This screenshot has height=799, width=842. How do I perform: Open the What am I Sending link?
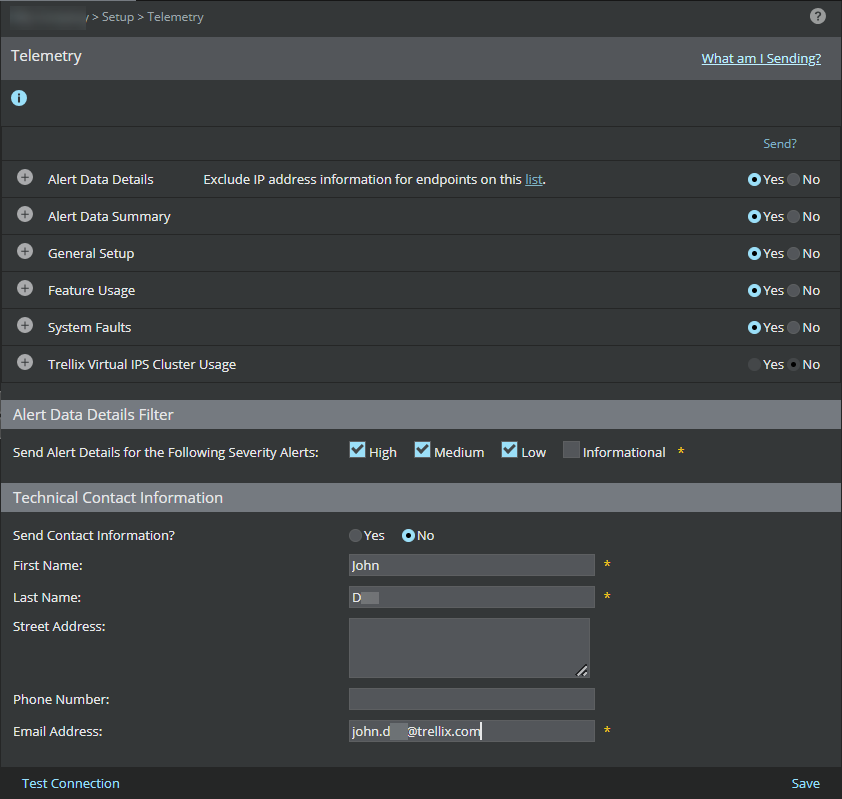(761, 58)
